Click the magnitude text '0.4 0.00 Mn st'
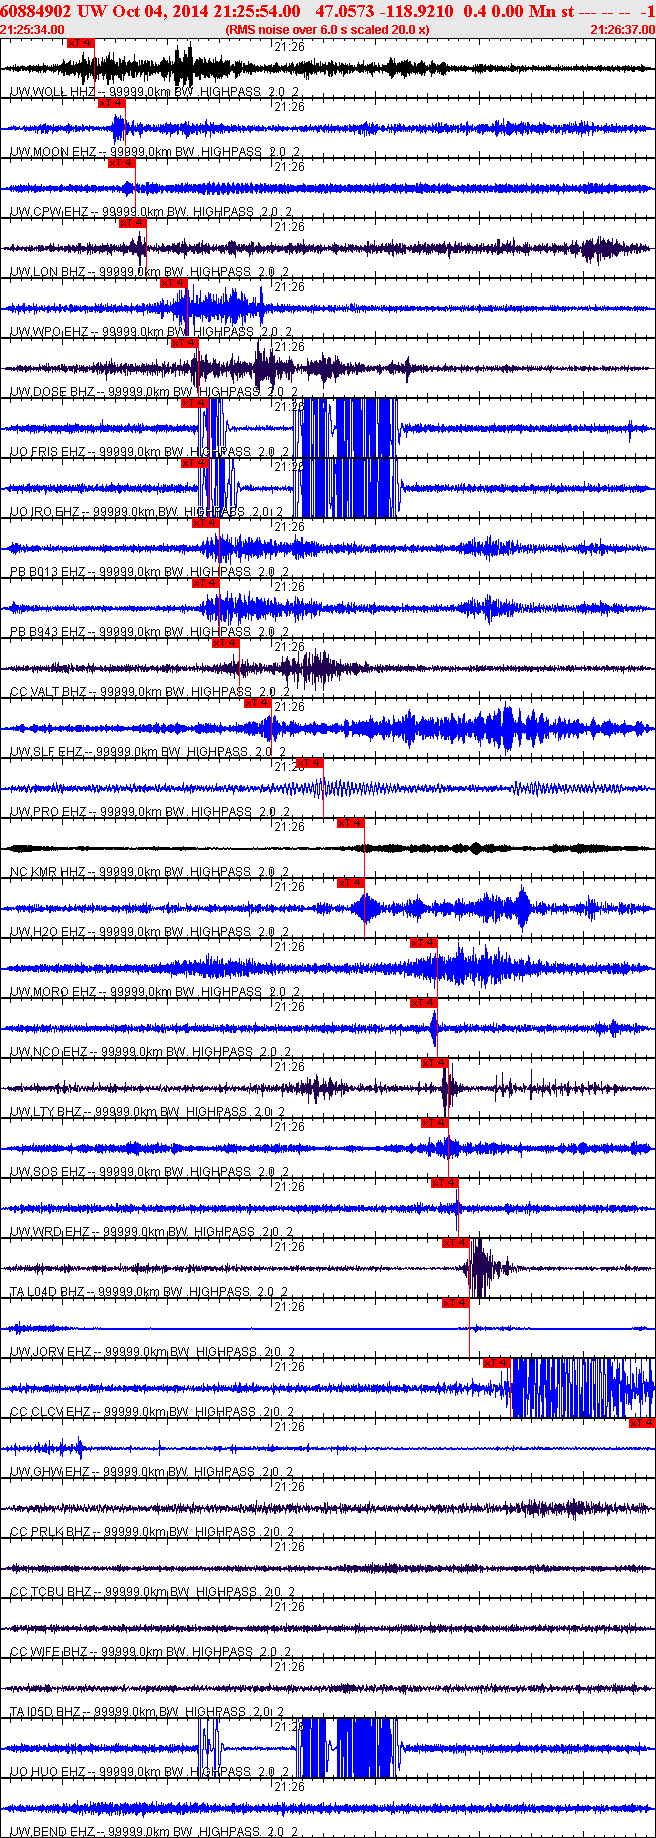 [x=518, y=11]
